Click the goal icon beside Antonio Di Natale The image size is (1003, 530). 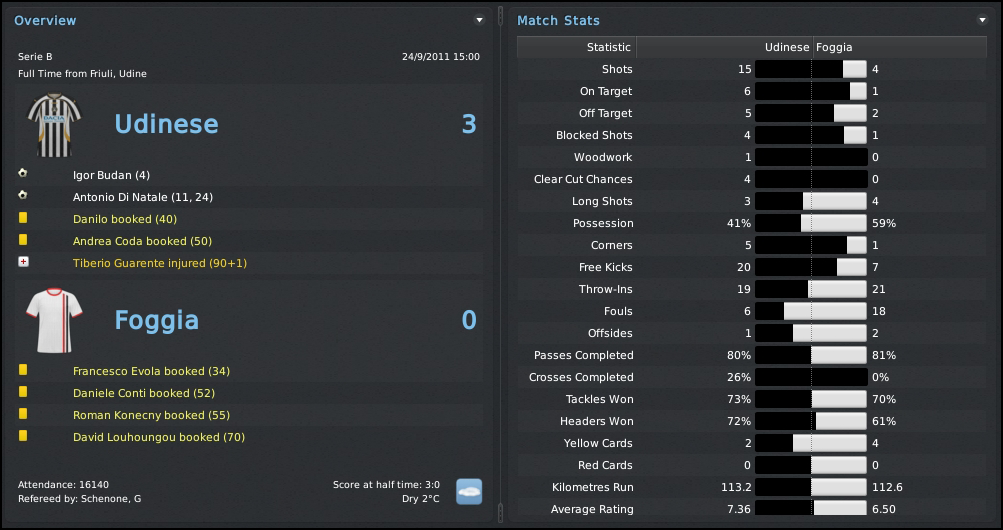pos(23,196)
